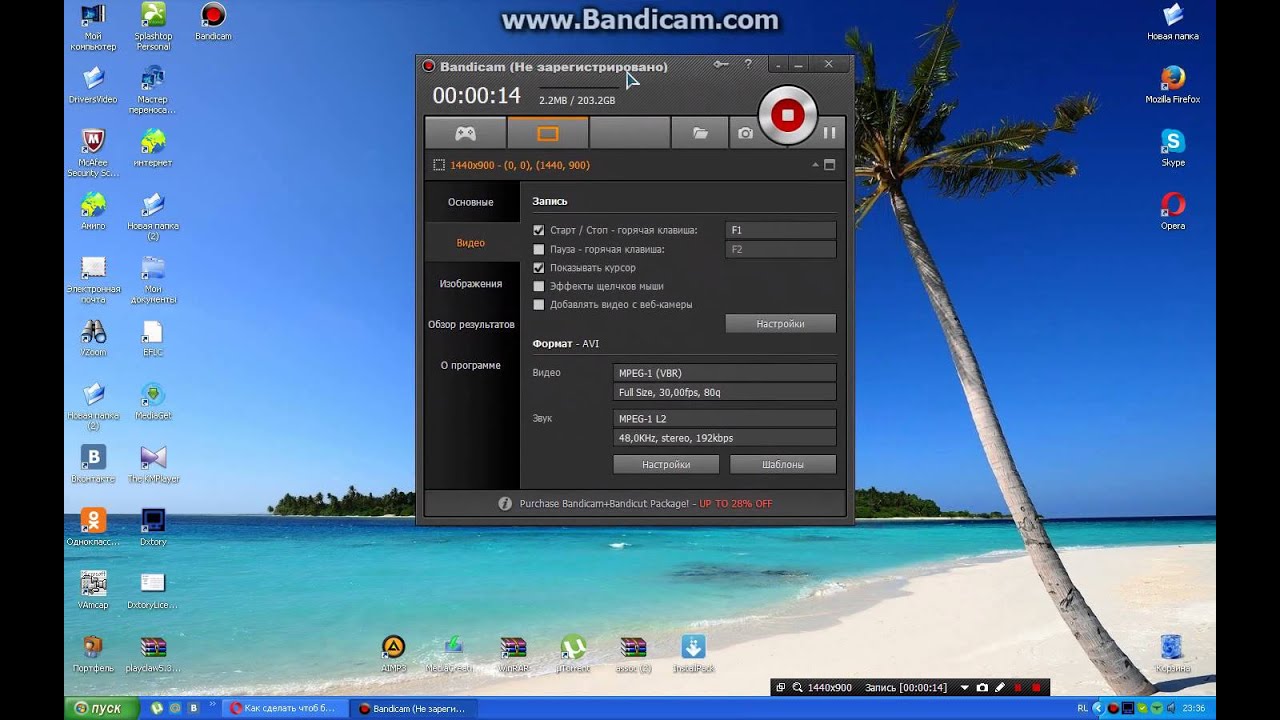Enable Добавлять видео с веб-камеры

[x=539, y=304]
